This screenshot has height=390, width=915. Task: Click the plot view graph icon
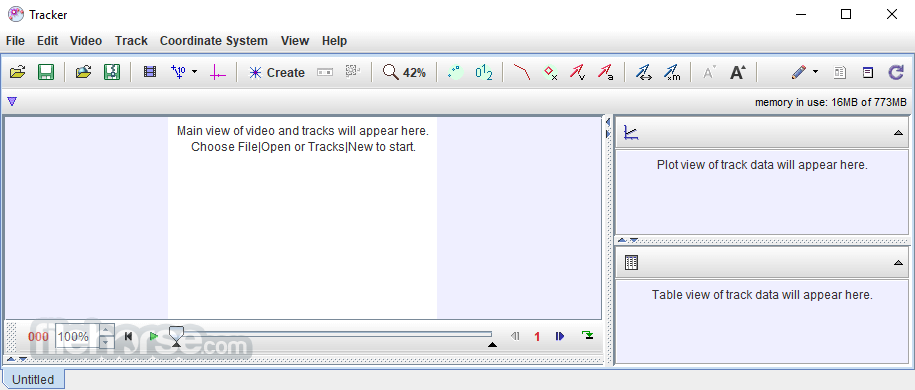pos(631,133)
